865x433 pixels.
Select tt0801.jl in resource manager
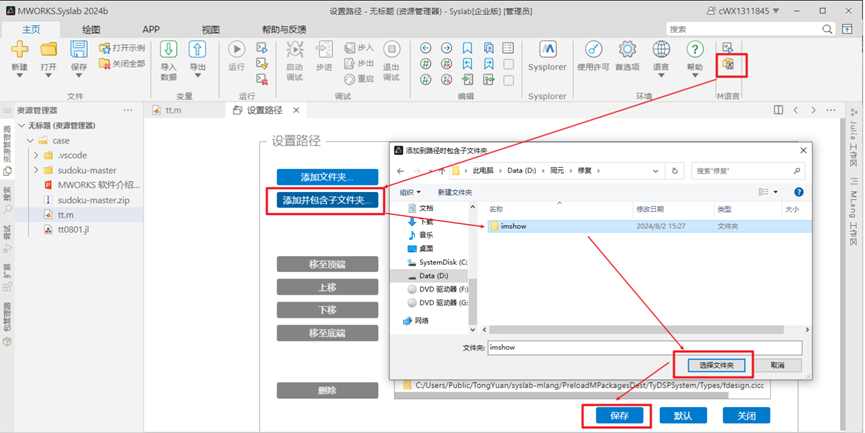[73, 229]
